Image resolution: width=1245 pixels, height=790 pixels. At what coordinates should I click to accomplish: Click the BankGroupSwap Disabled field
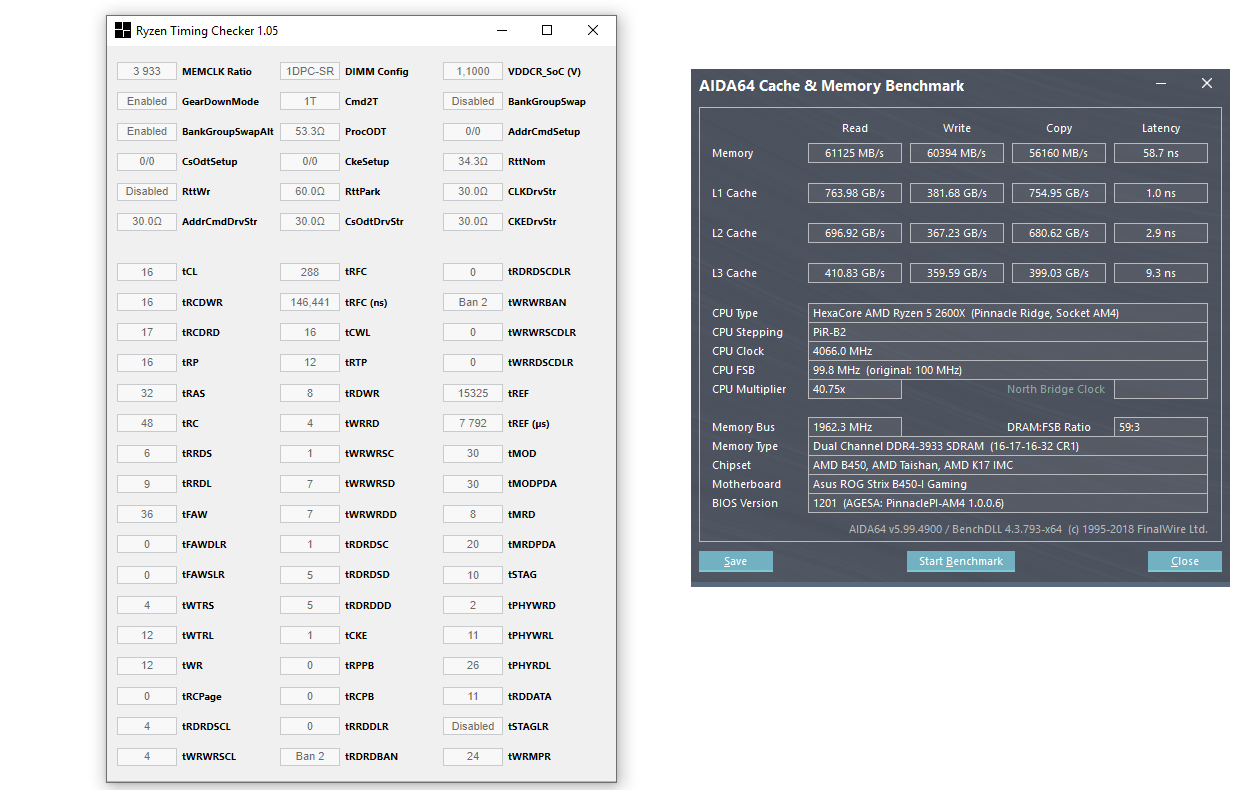[x=473, y=101]
